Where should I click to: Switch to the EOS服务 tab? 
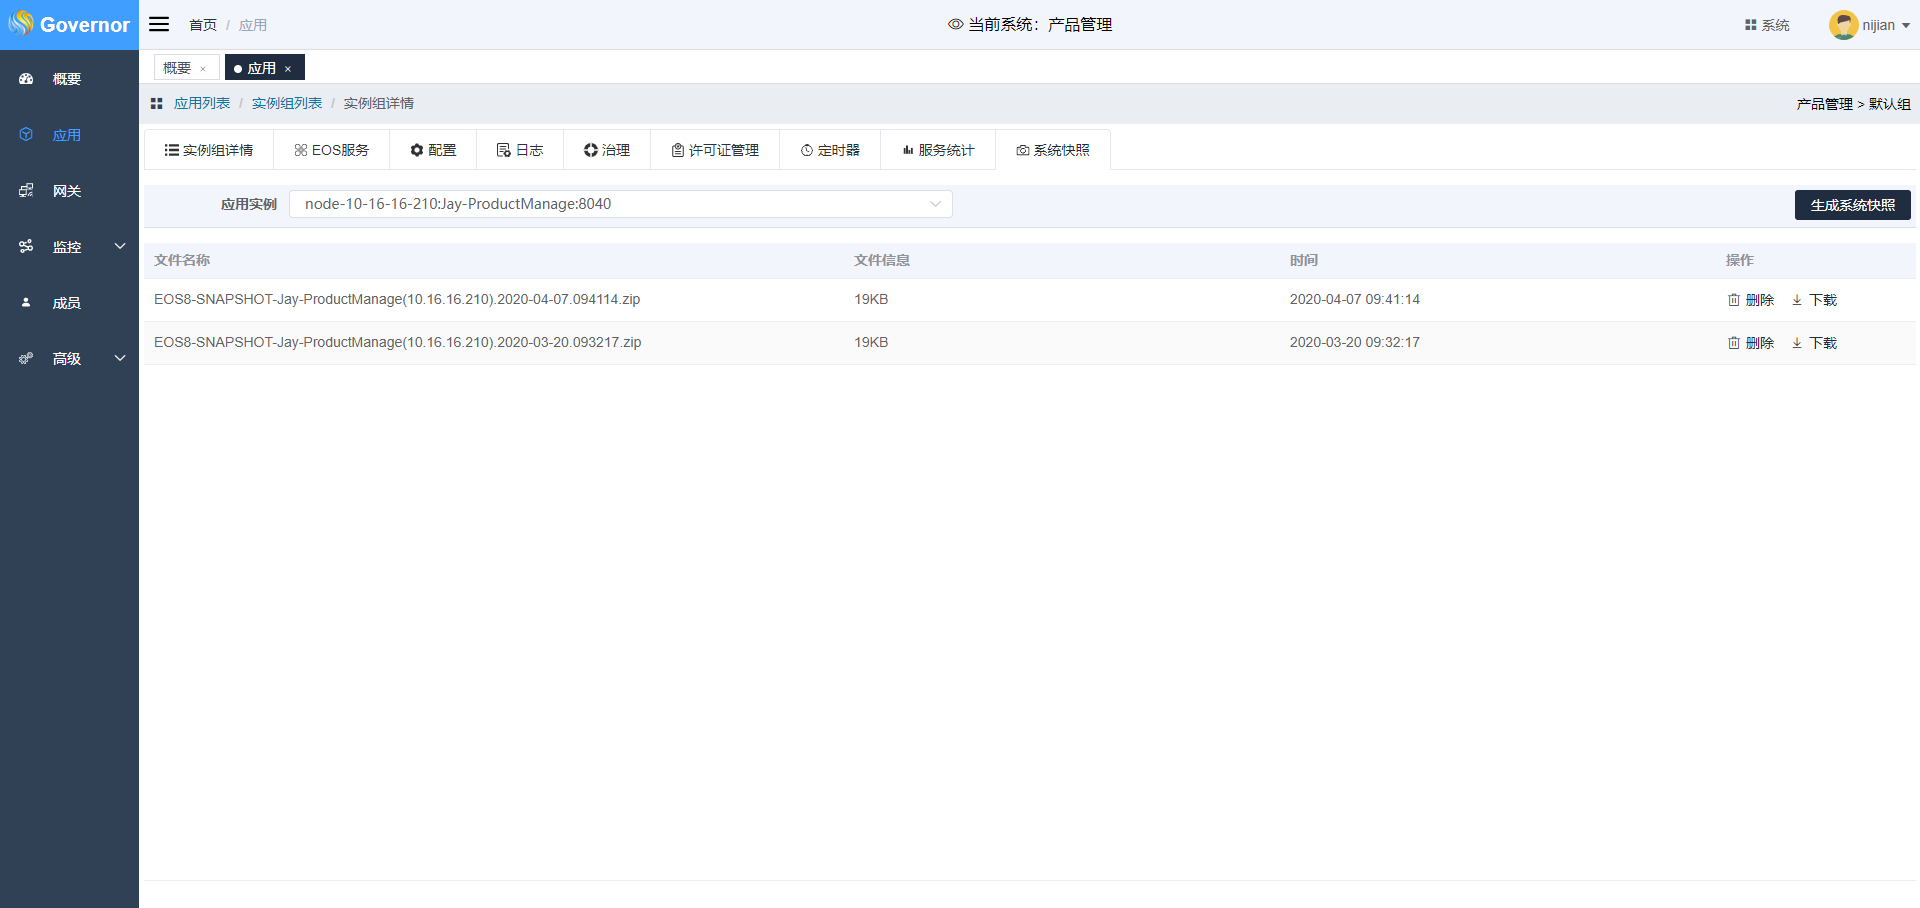331,150
